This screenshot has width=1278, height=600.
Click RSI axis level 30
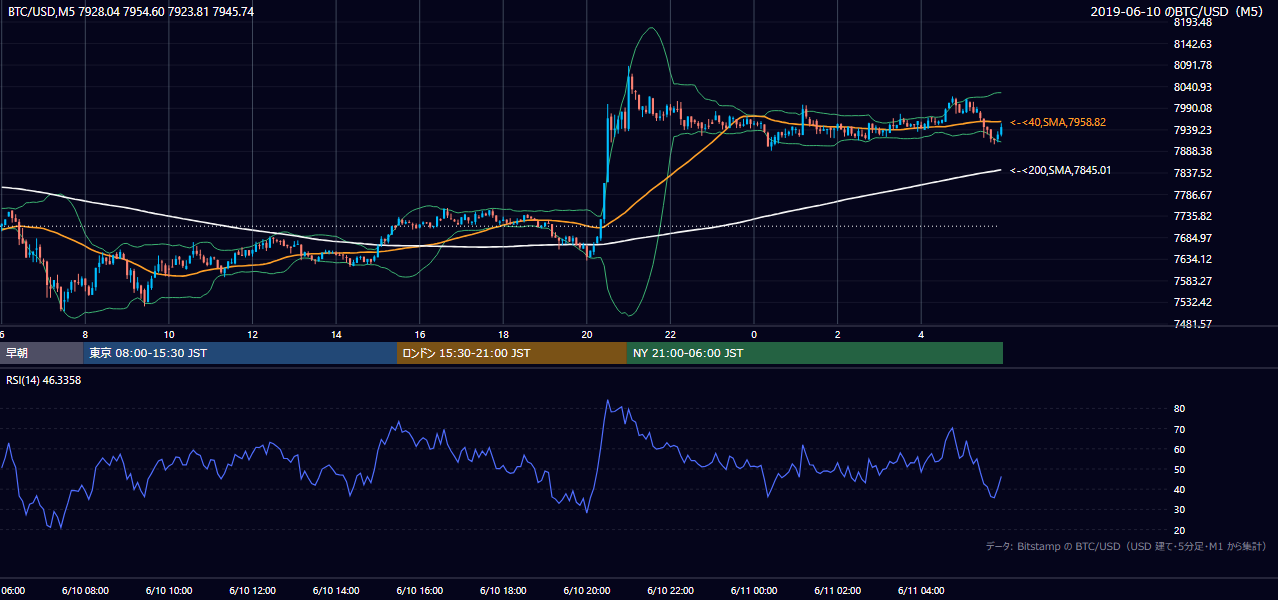pyautogui.click(x=1179, y=510)
